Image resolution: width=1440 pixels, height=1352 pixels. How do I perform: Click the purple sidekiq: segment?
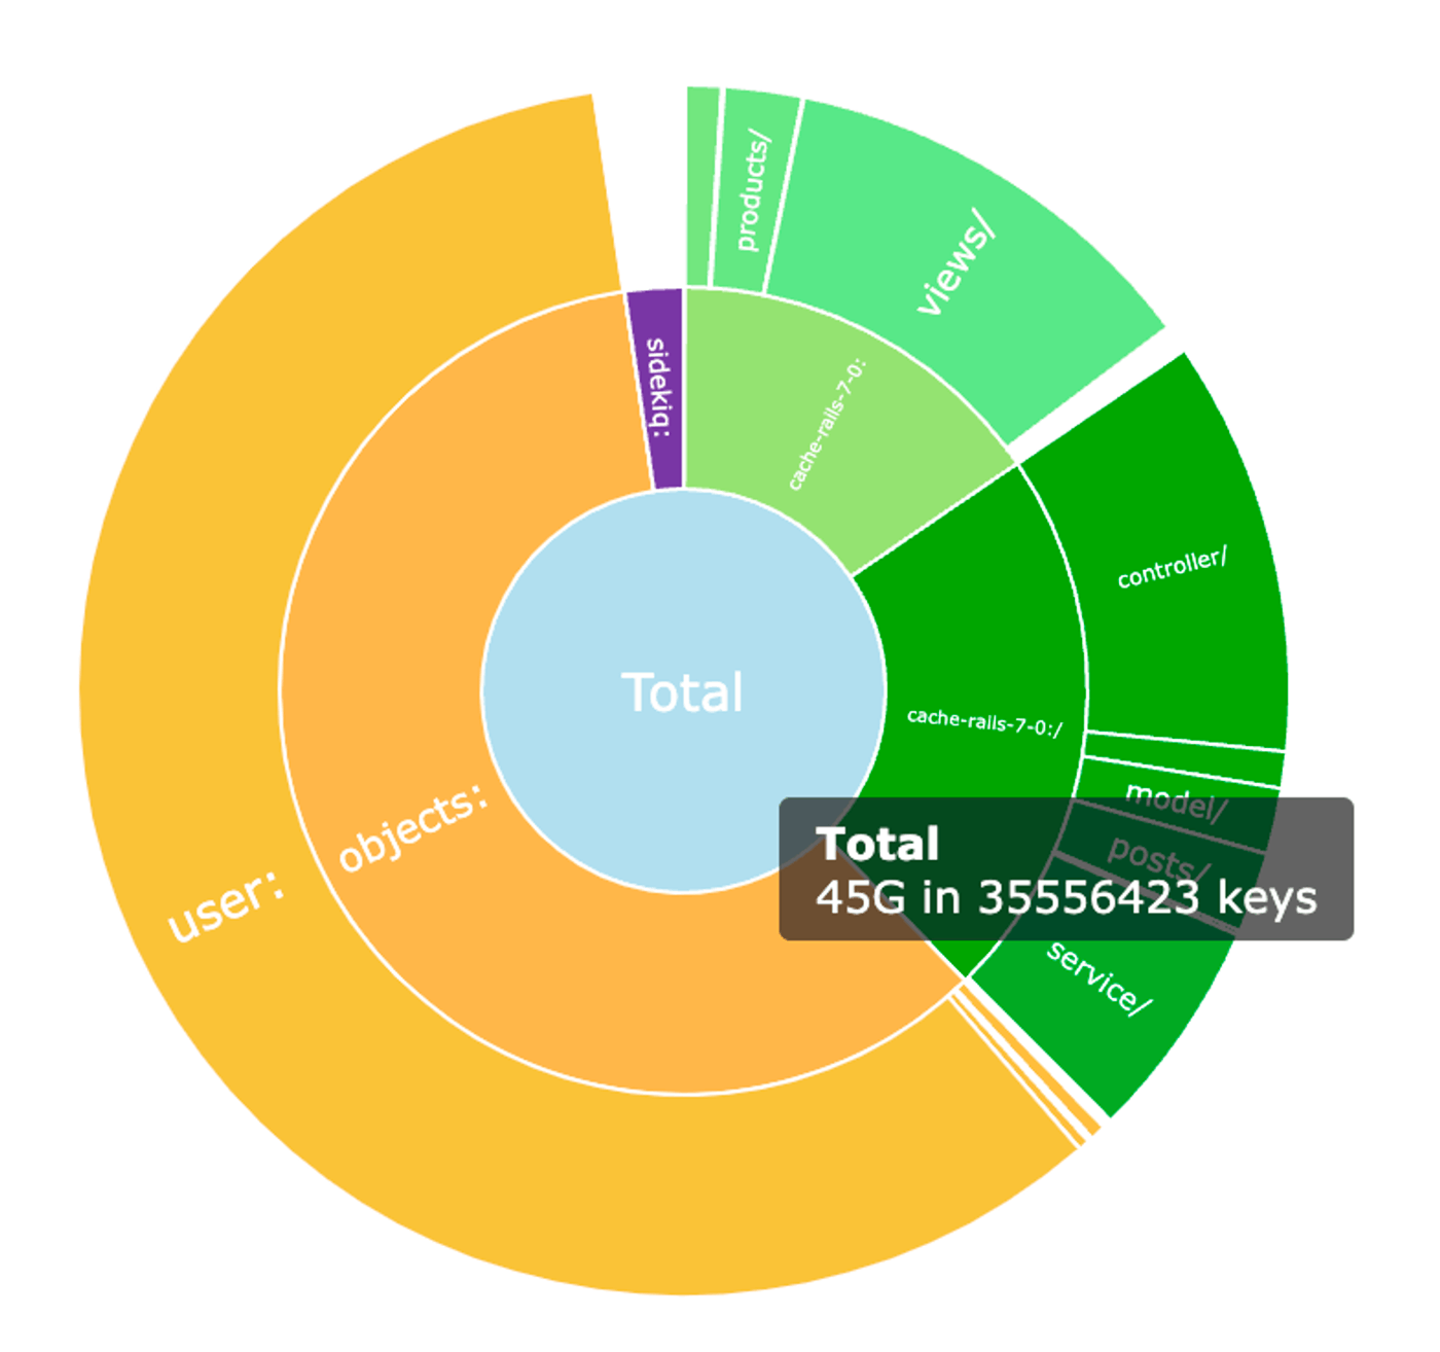pos(657,388)
